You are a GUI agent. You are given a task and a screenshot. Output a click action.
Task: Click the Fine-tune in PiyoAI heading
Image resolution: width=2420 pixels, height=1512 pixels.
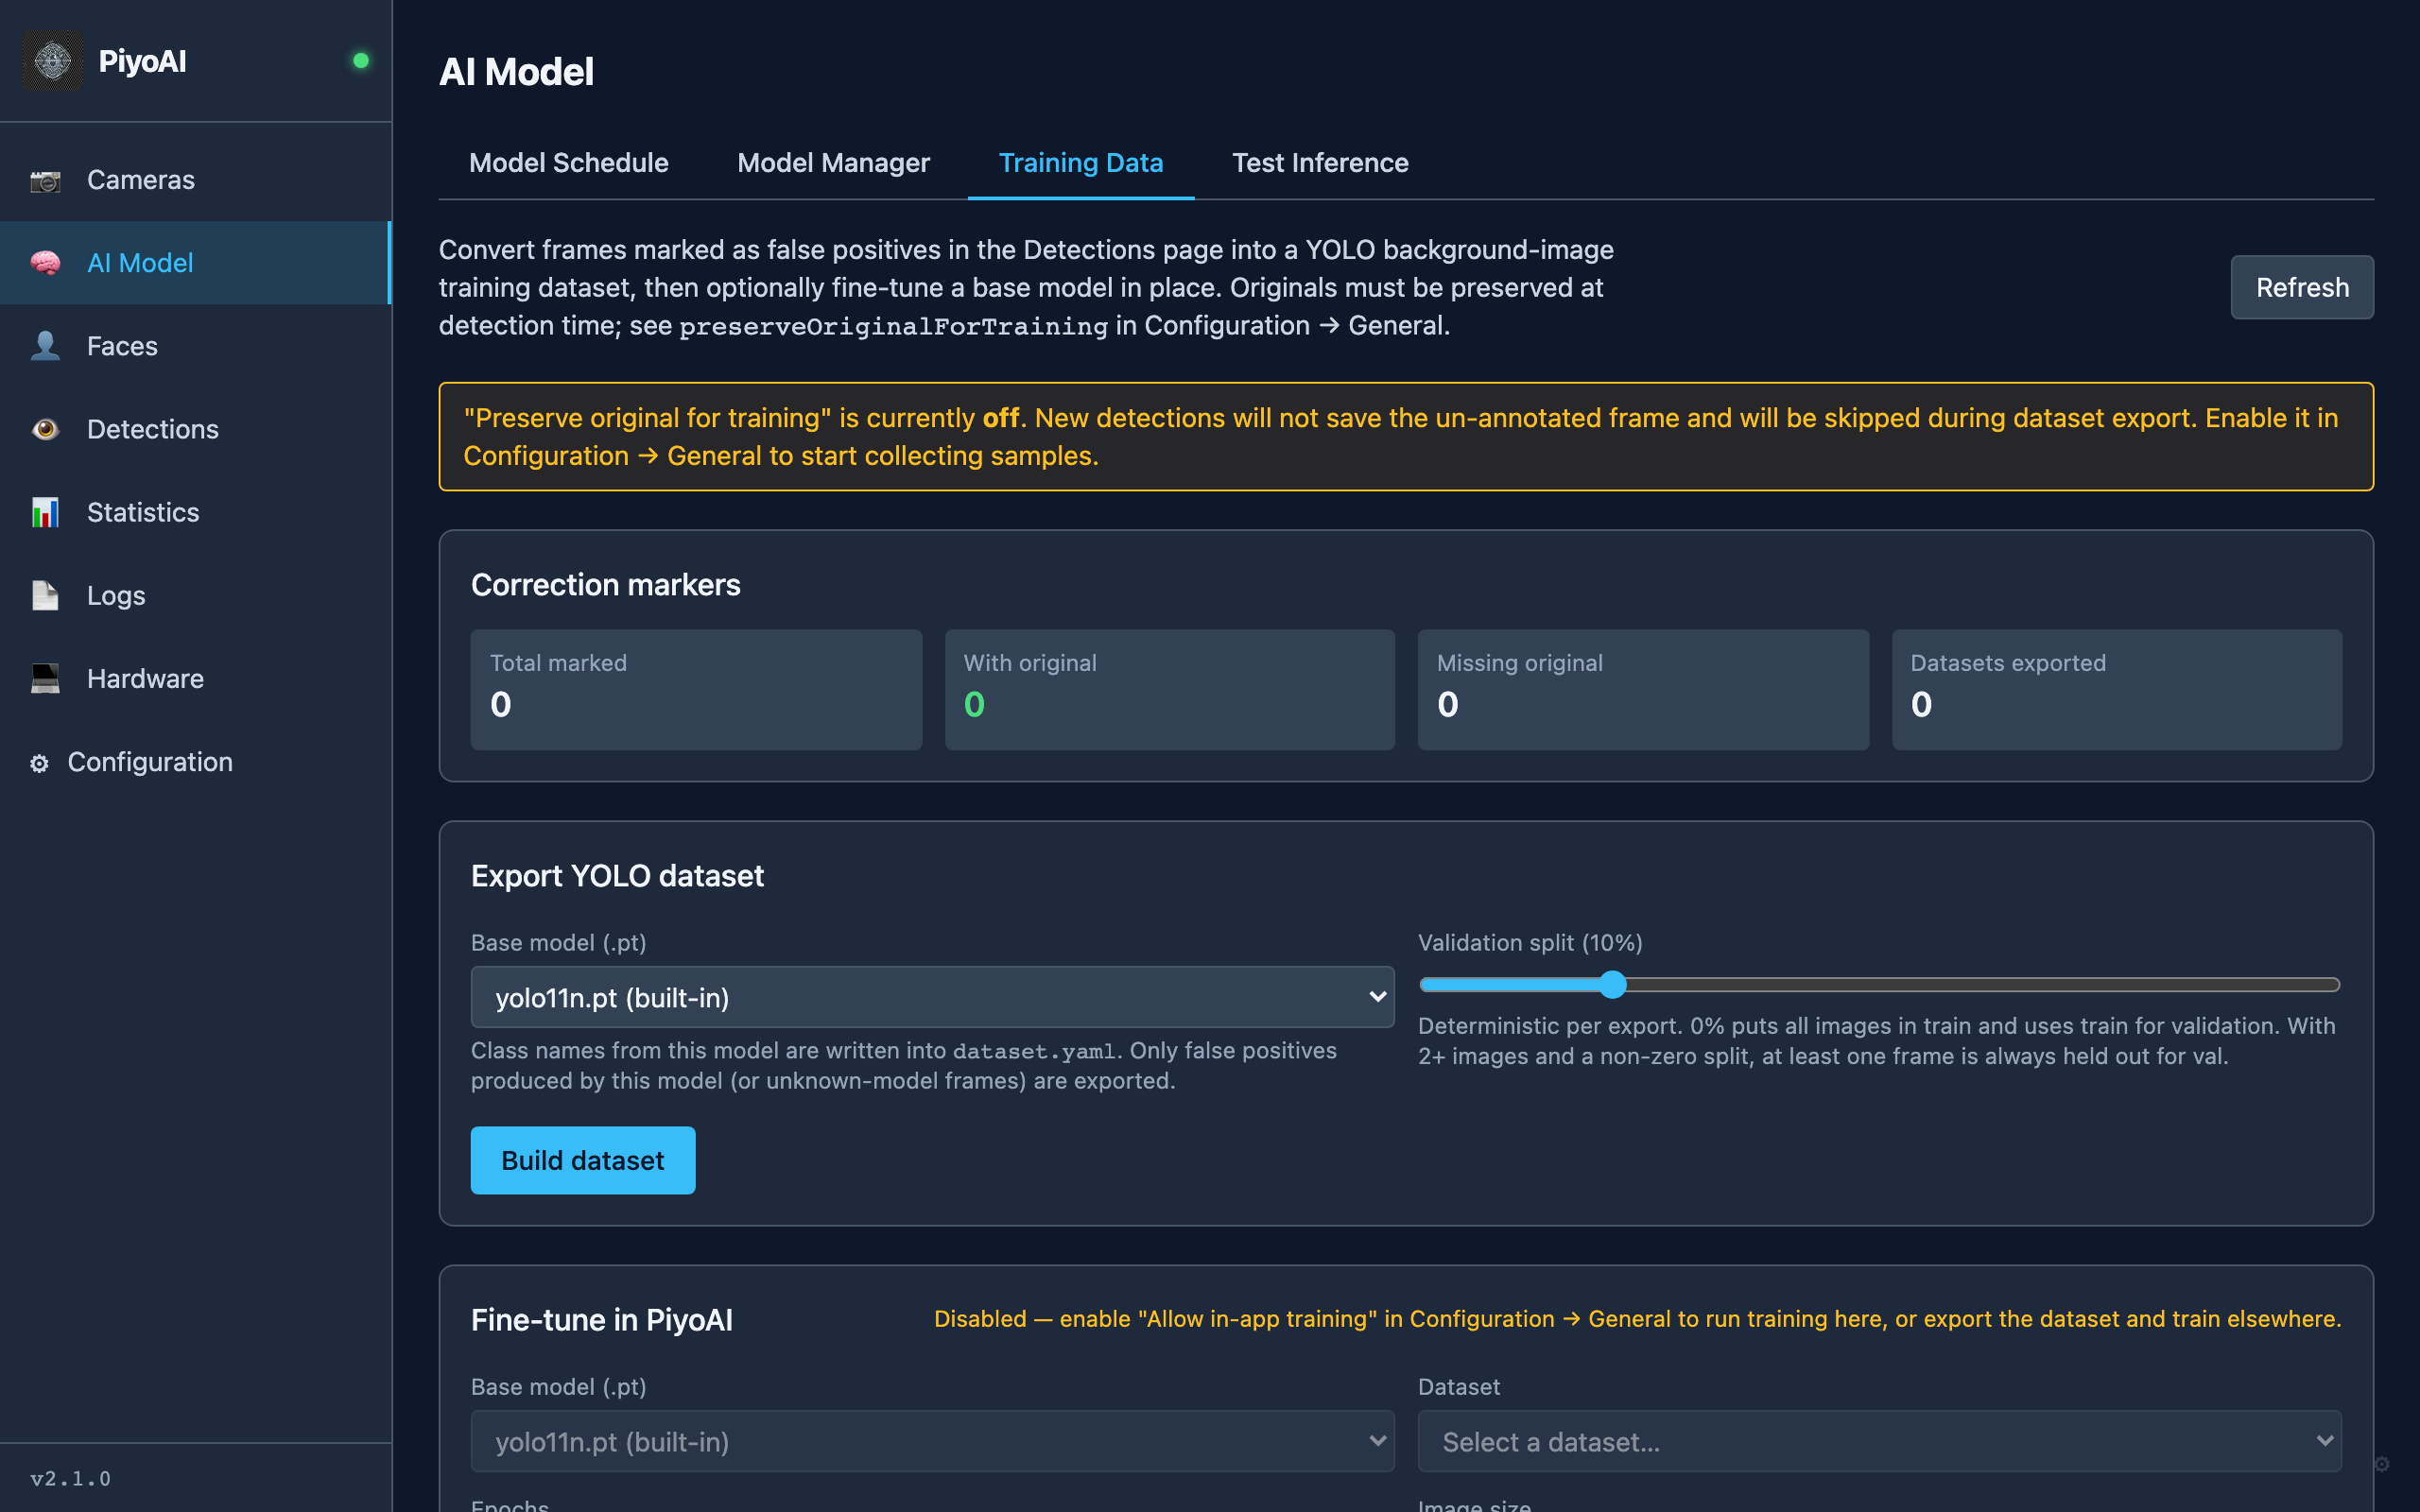pos(601,1320)
